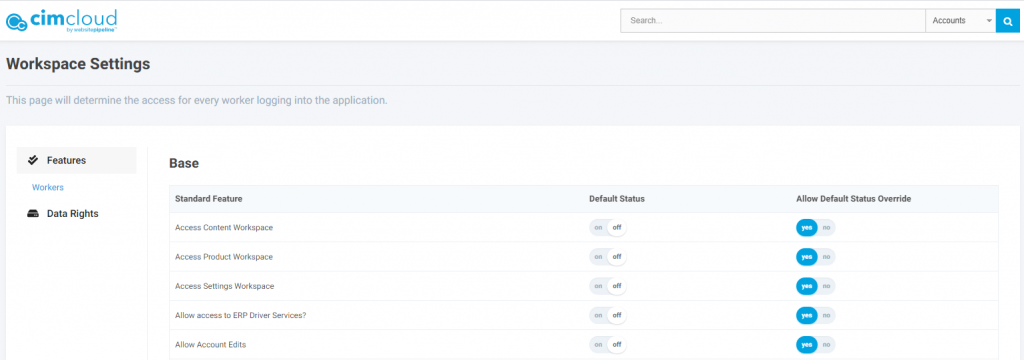Viewport: 1024px width, 360px height.
Task: Toggle override for Allow Account Edits
Action: point(816,344)
